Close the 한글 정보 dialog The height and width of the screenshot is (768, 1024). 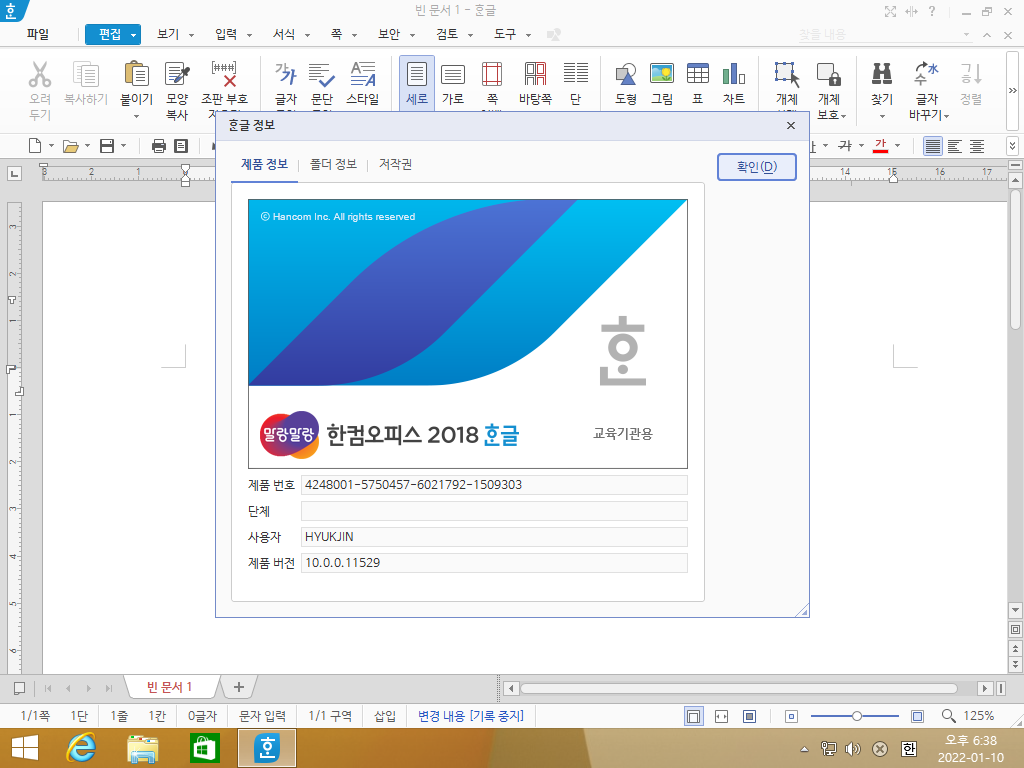[791, 125]
